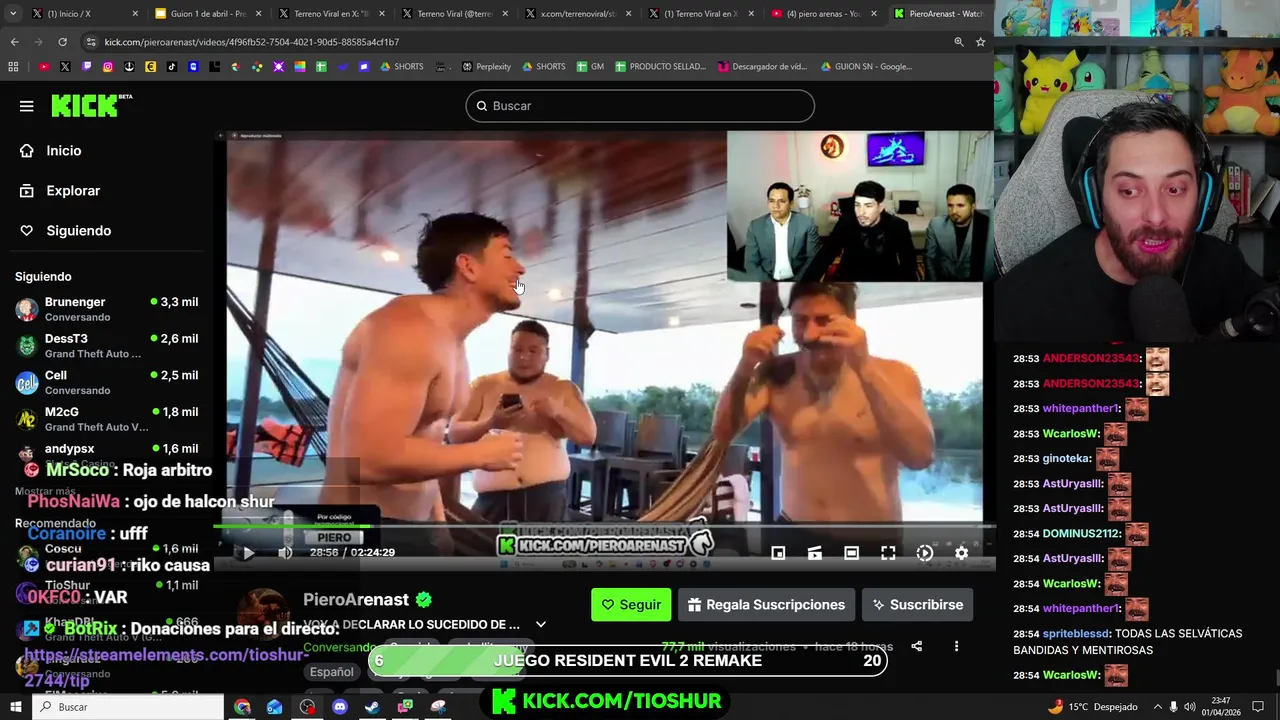Open the PRODUCTO SELLAD... bookmark
Screen dimensions: 1280x720
point(660,67)
